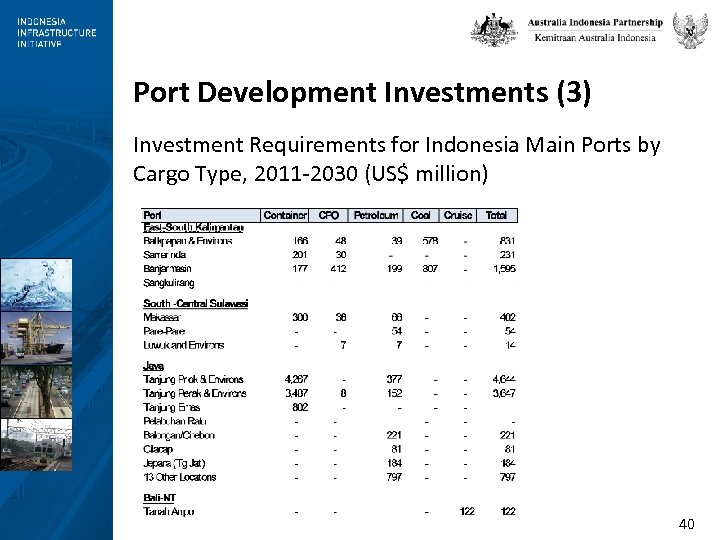Image resolution: width=720 pixels, height=540 pixels.
Task: Click the 'Pare-Pare' row label
Action: click(164, 331)
